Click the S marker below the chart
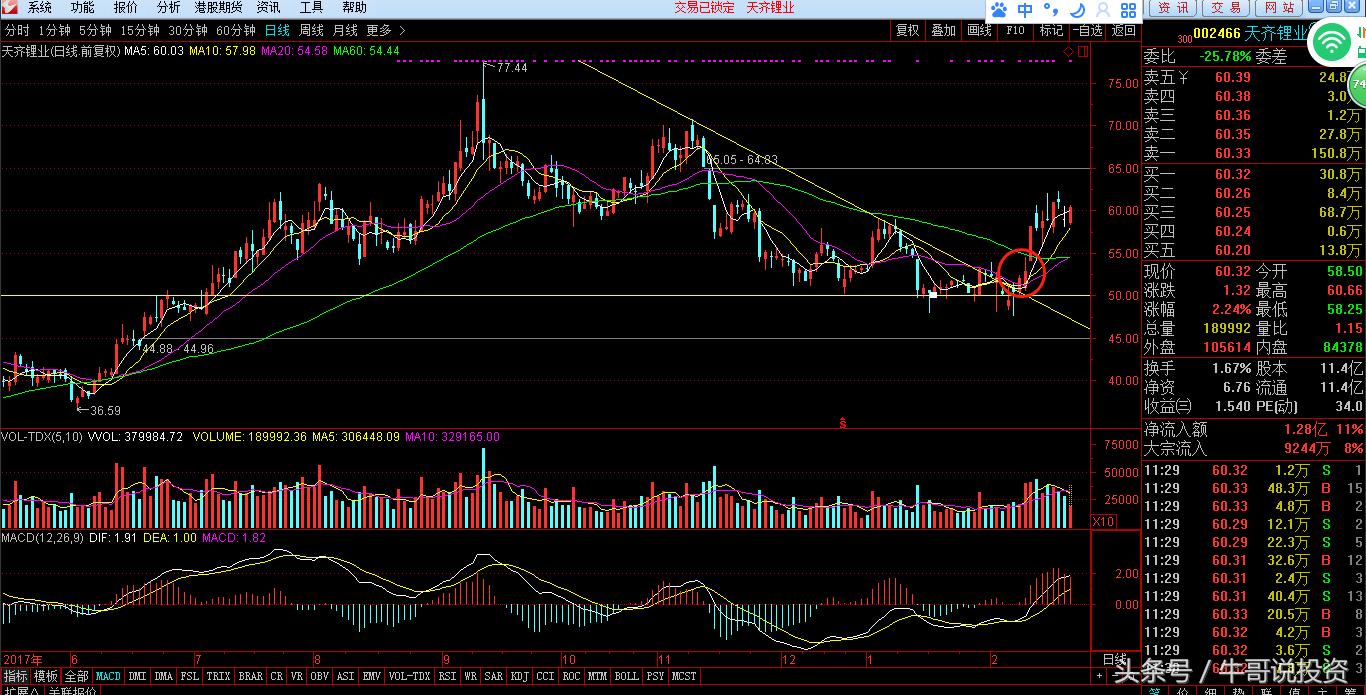 coord(843,421)
